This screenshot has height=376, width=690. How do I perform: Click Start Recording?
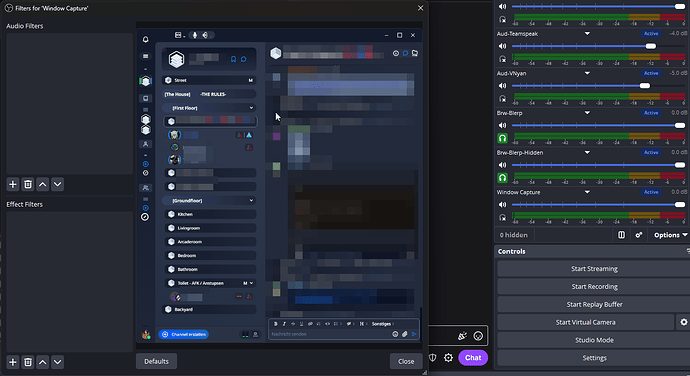coord(594,287)
